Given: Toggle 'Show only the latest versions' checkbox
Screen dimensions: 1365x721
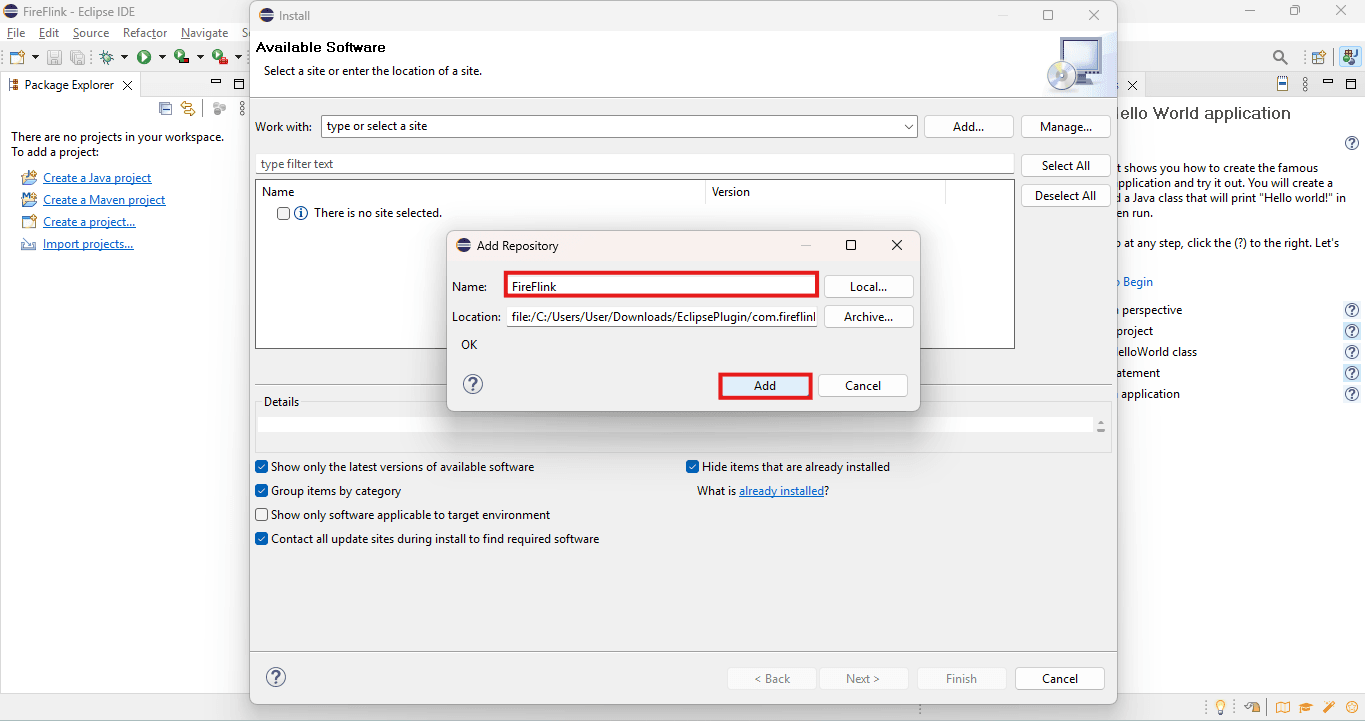Looking at the screenshot, I should (262, 467).
